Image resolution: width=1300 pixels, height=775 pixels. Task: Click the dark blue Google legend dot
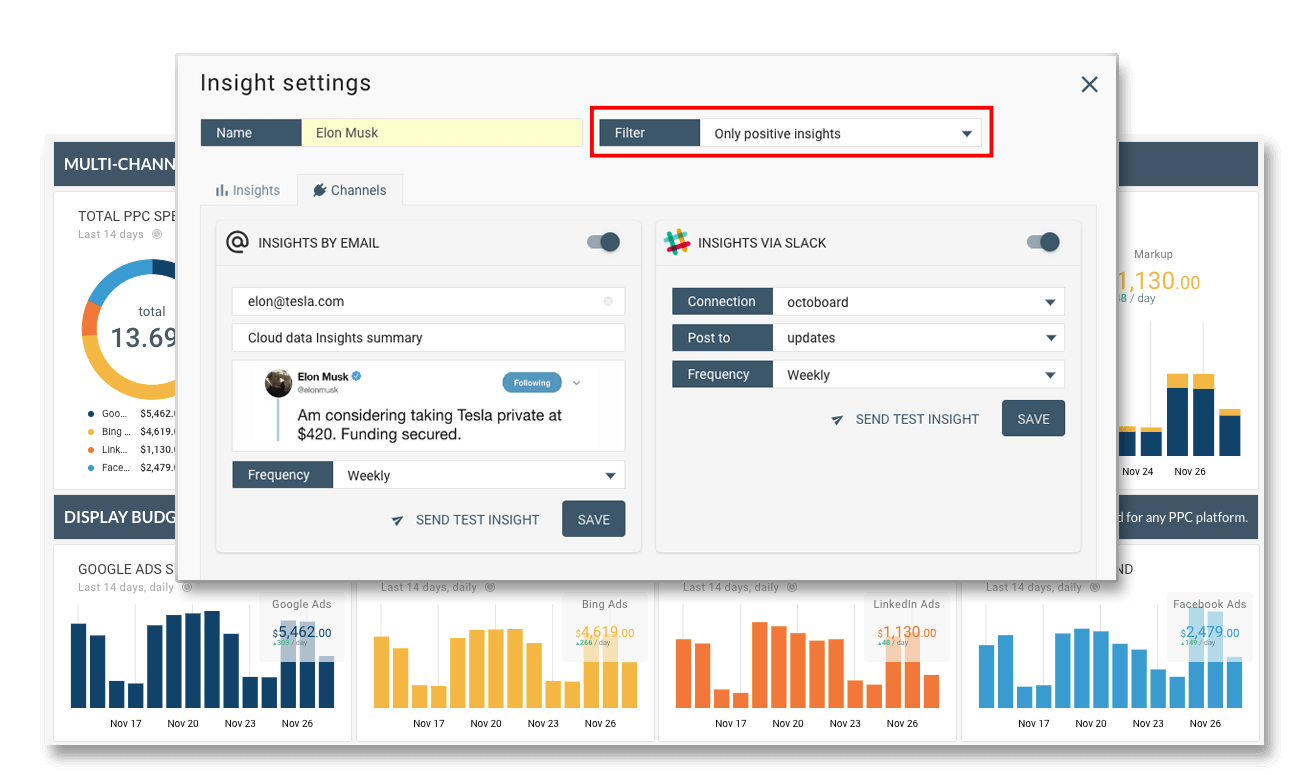tap(91, 413)
